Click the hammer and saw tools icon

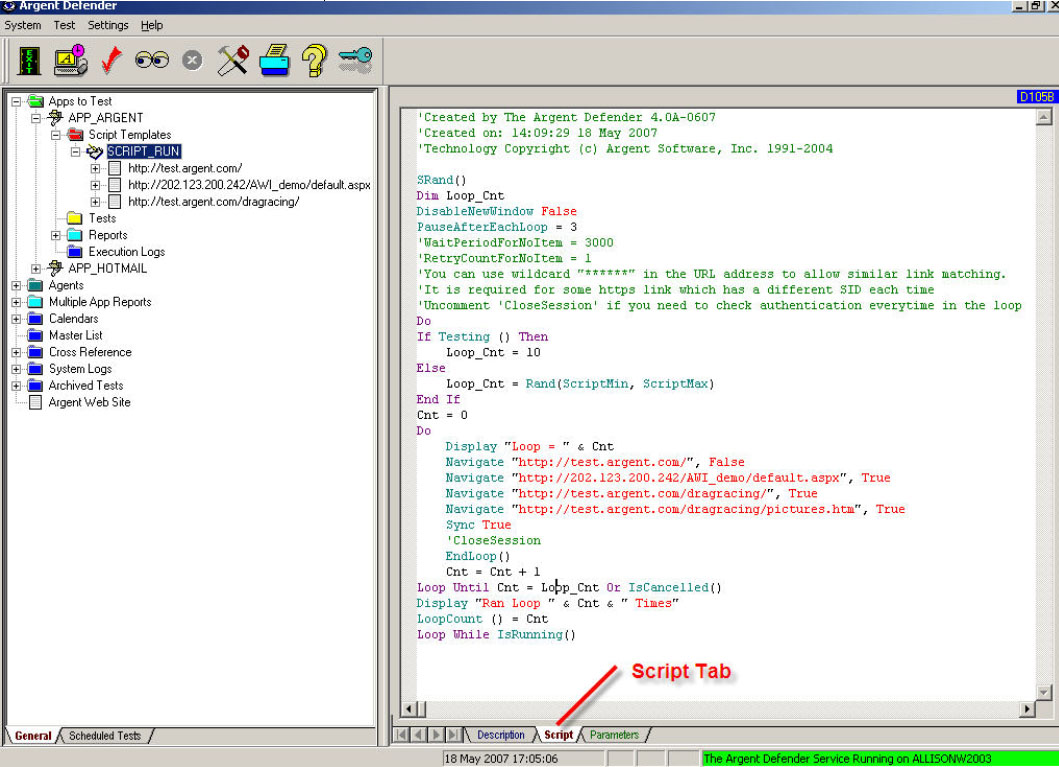tap(233, 61)
